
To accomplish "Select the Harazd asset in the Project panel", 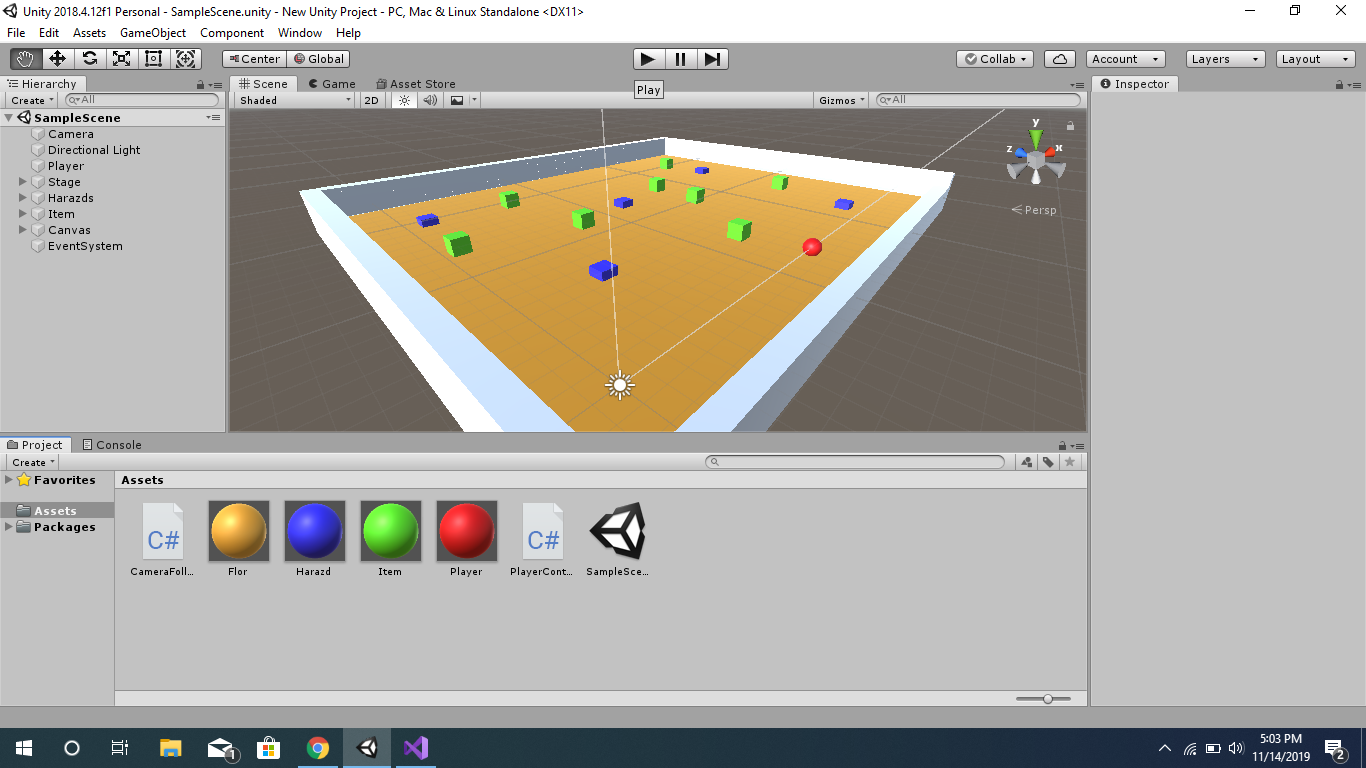I will pyautogui.click(x=314, y=530).
